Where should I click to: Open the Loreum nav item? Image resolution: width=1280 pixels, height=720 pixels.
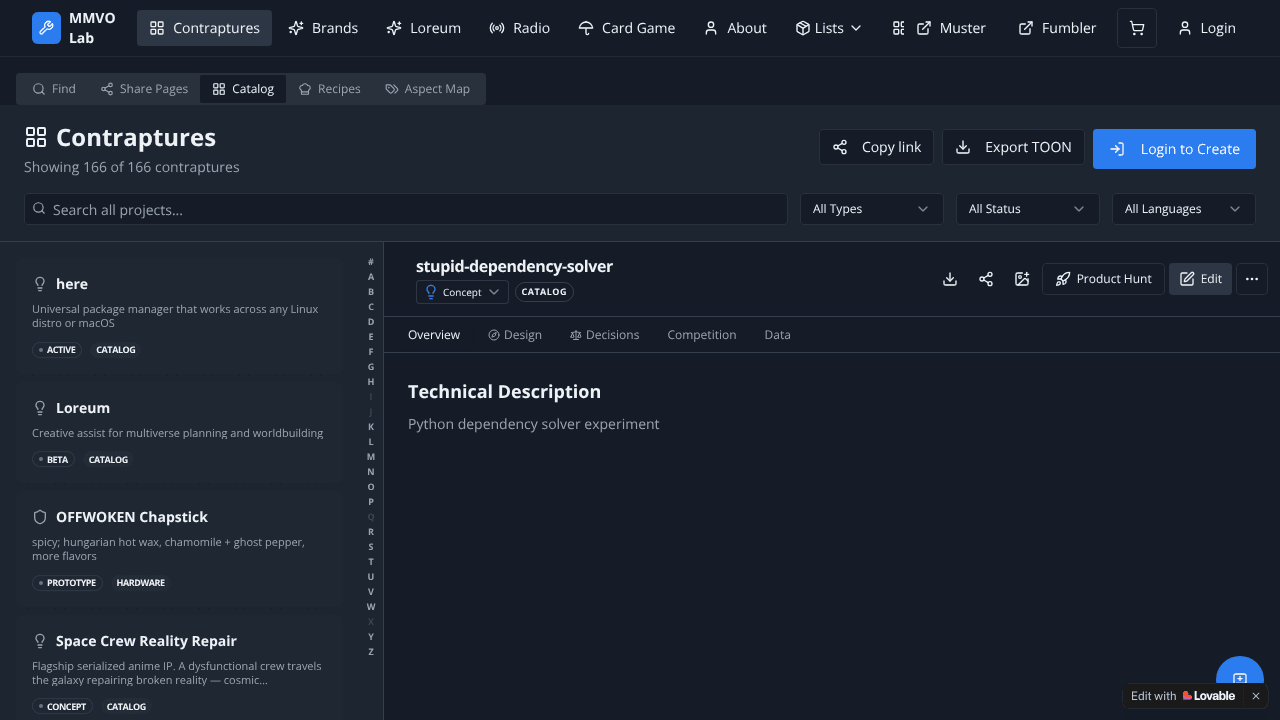click(x=424, y=28)
